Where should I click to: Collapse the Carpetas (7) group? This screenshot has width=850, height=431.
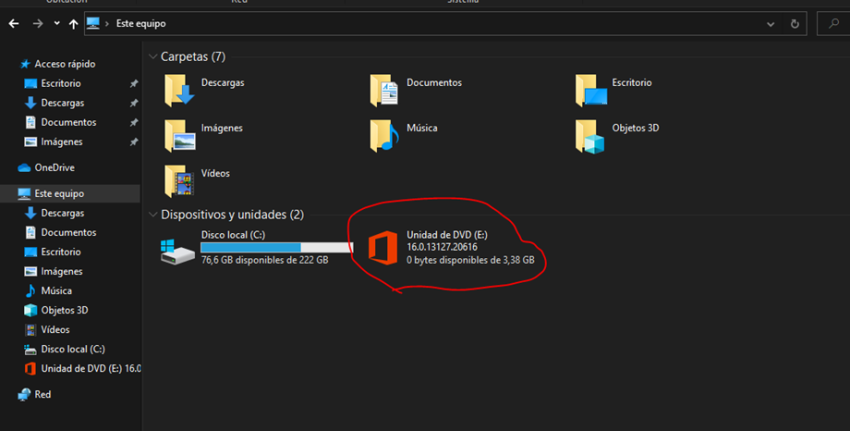tap(153, 57)
